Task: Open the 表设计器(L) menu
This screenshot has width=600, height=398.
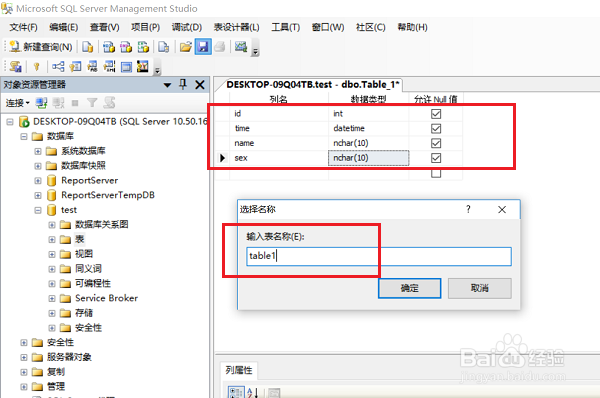Action: point(236,27)
